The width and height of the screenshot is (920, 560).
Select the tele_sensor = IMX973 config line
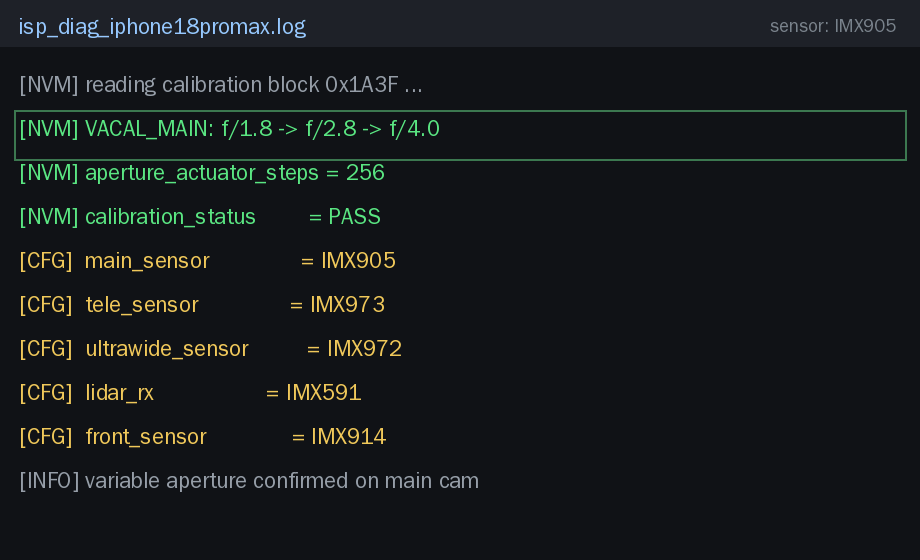(202, 305)
